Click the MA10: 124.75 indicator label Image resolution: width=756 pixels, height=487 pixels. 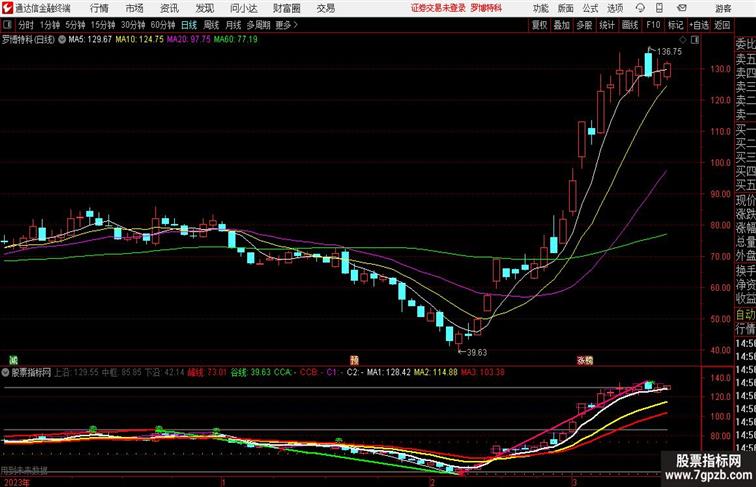[139, 40]
